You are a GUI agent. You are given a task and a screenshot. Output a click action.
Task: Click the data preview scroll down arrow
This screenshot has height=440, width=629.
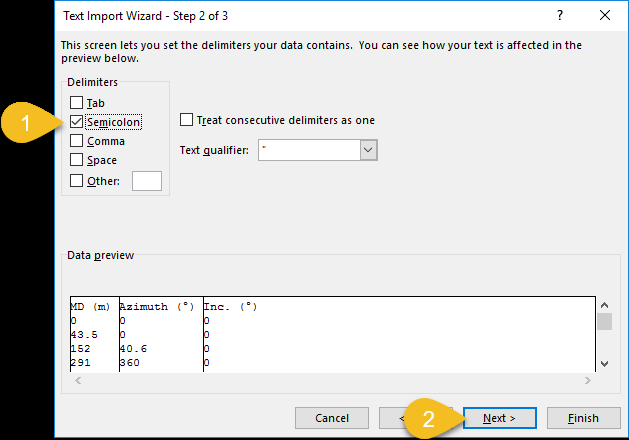click(603, 364)
